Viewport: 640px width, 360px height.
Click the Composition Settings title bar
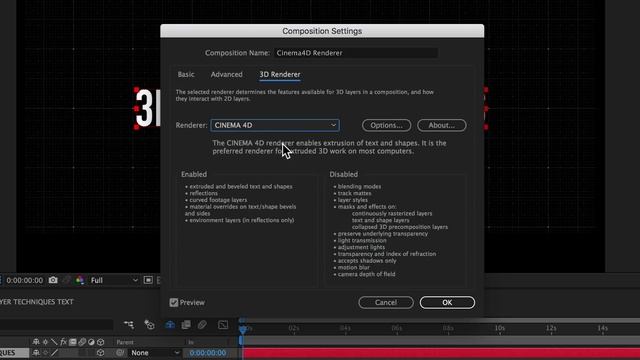pyautogui.click(x=322, y=31)
